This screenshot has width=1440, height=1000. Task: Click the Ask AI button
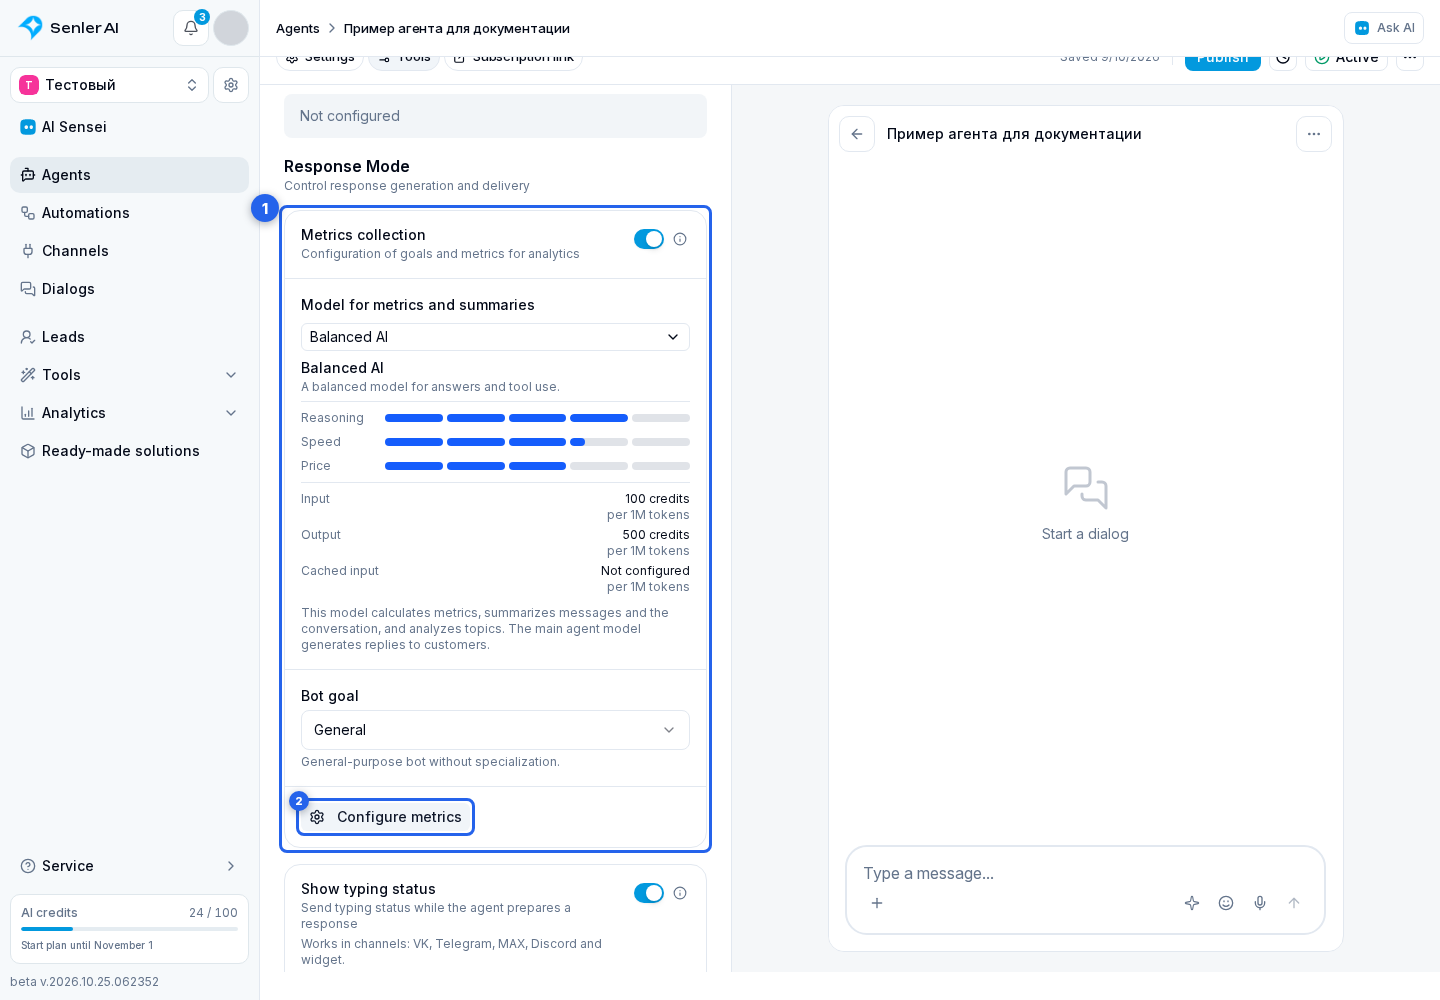[1384, 28]
